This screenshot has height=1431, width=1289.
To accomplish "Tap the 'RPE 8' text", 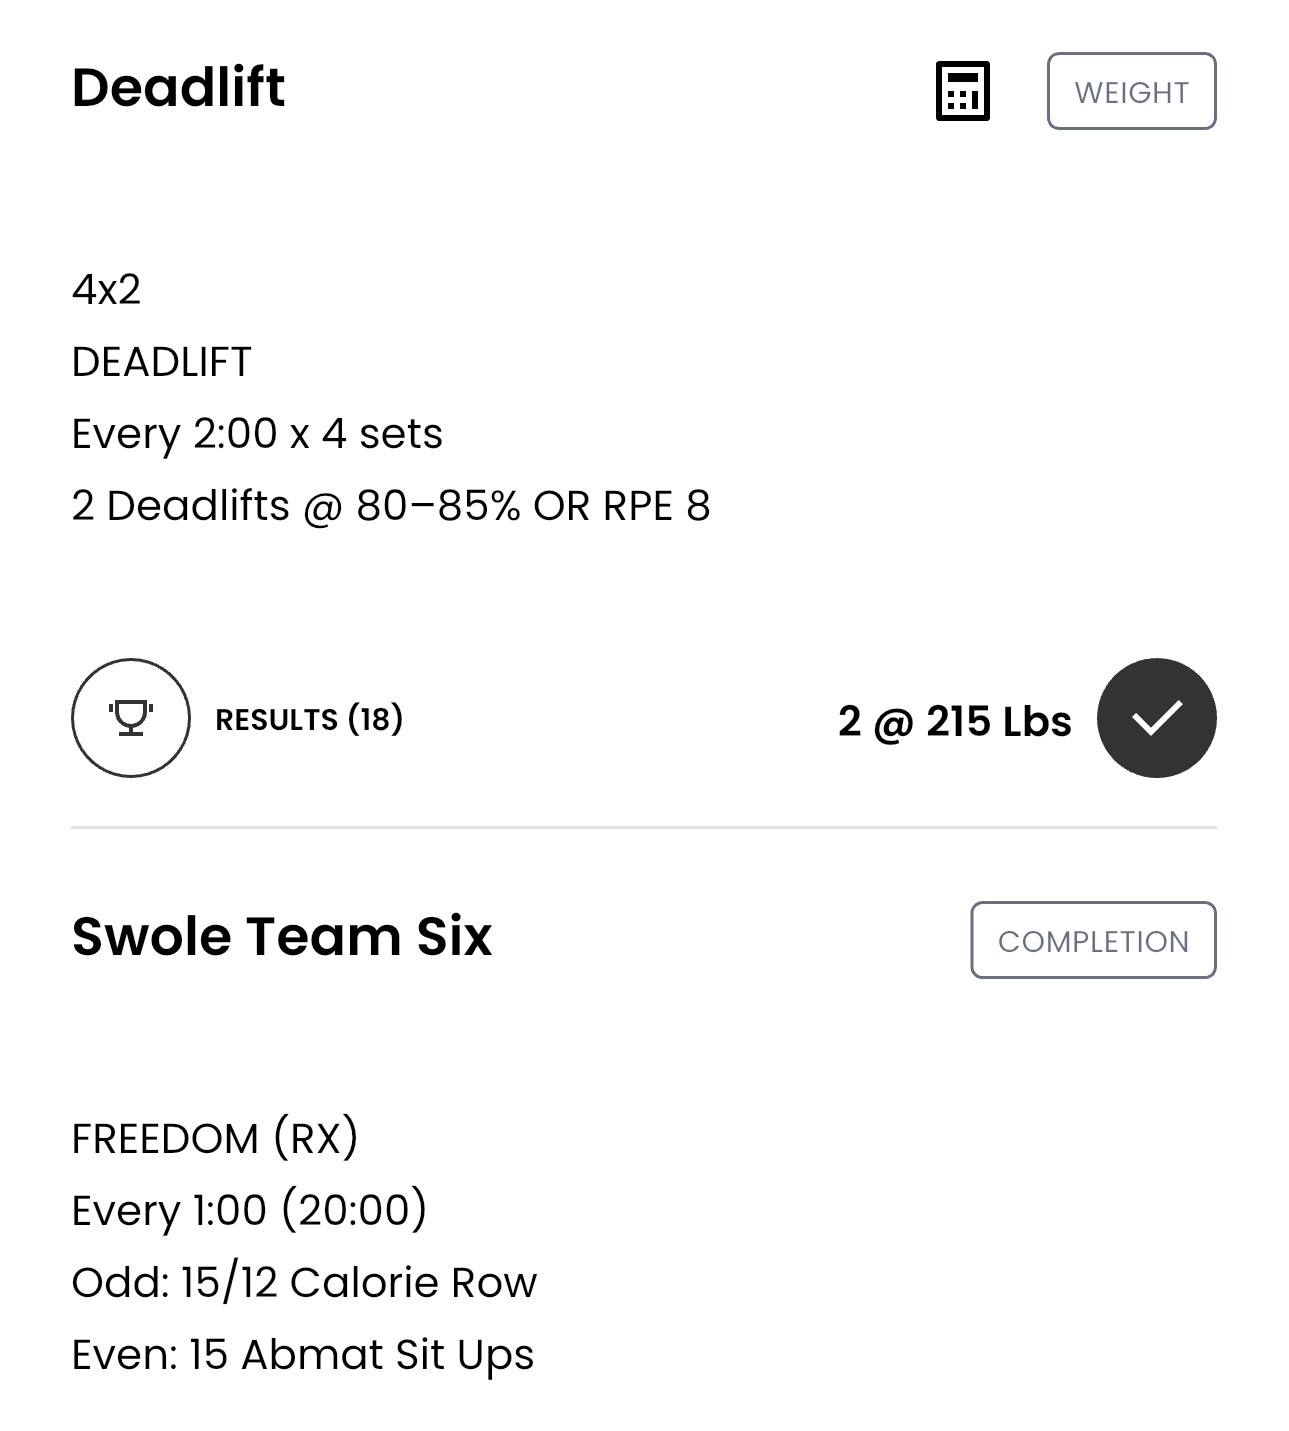I will click(x=656, y=506).
